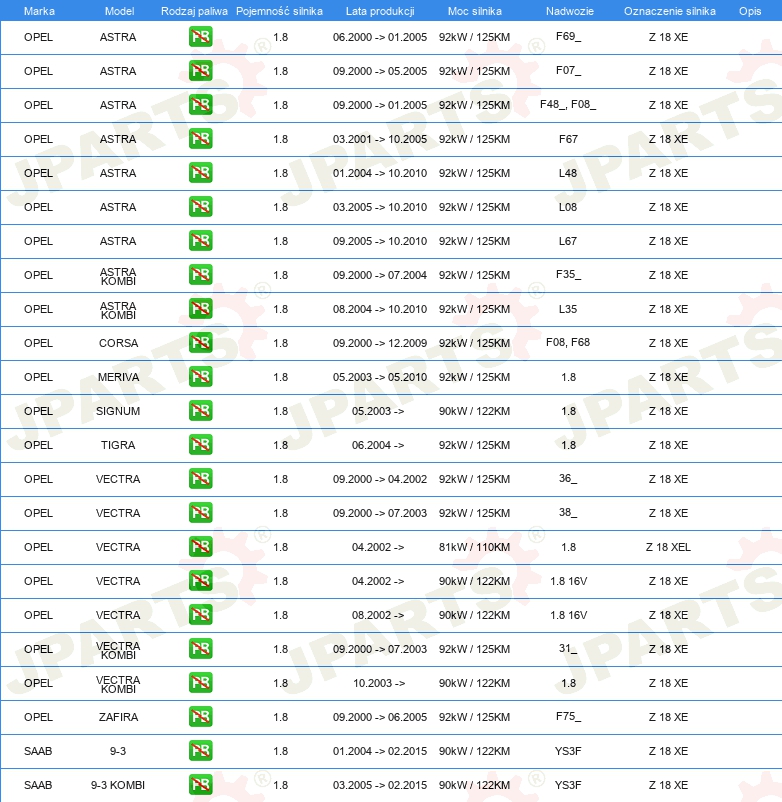
Task: Click fuel icon in the Z 18 XEL row
Action: [x=200, y=547]
